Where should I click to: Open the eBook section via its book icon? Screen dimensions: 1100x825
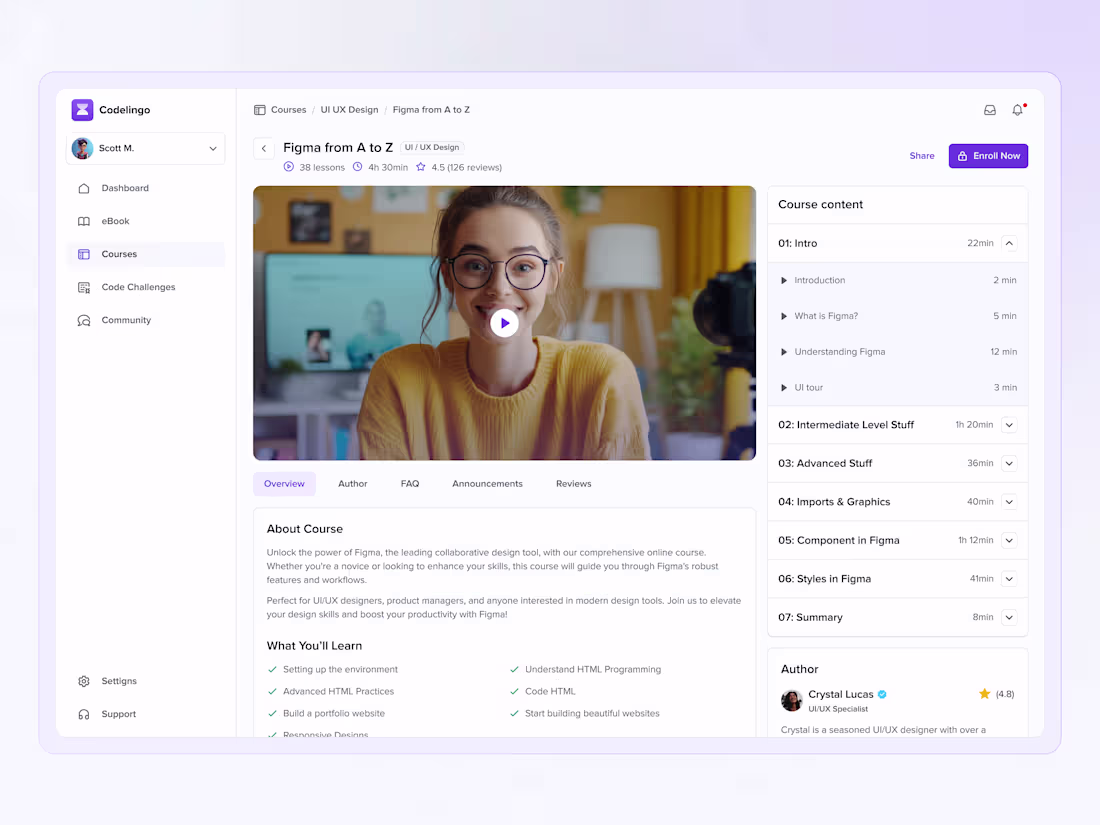(83, 221)
